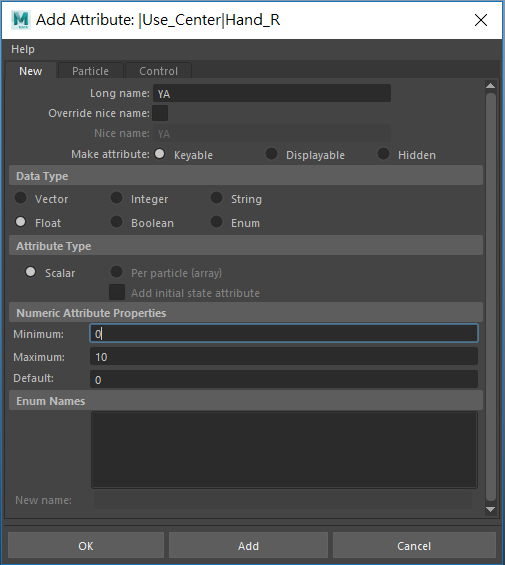Click the Long name input field
Image resolution: width=505 pixels, height=565 pixels.
point(272,93)
